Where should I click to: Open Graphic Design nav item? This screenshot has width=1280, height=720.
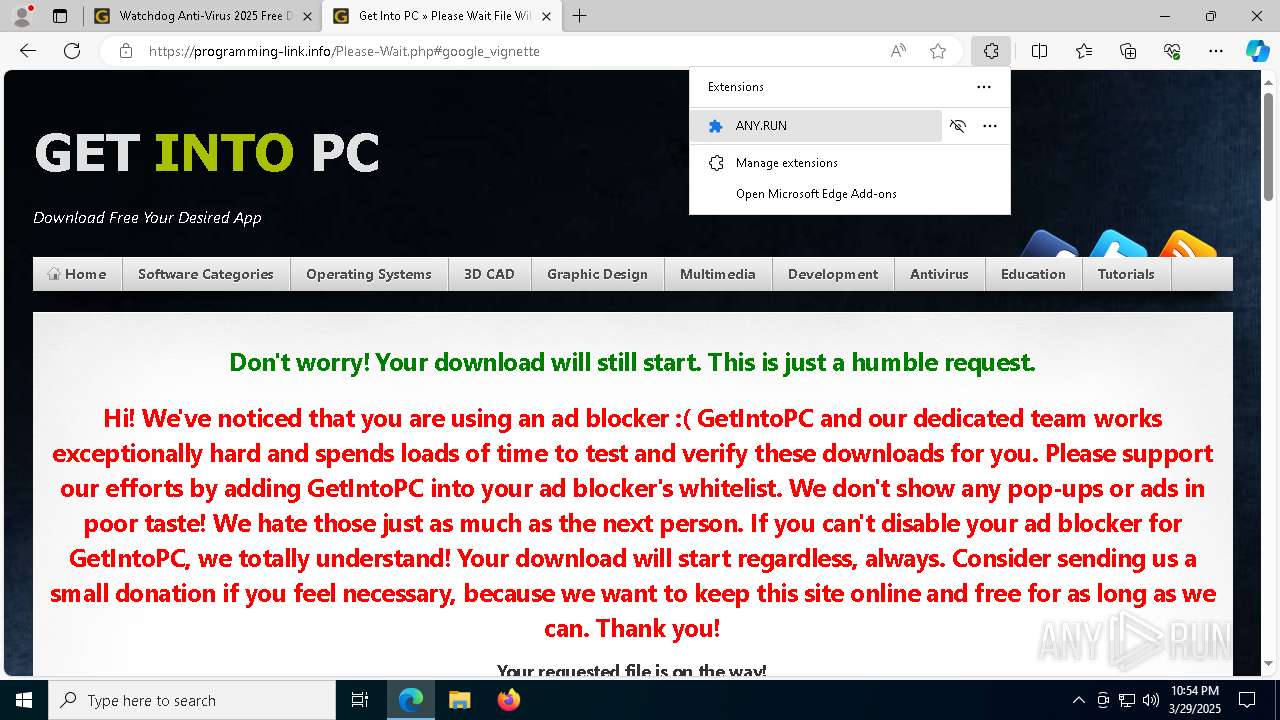tap(597, 274)
